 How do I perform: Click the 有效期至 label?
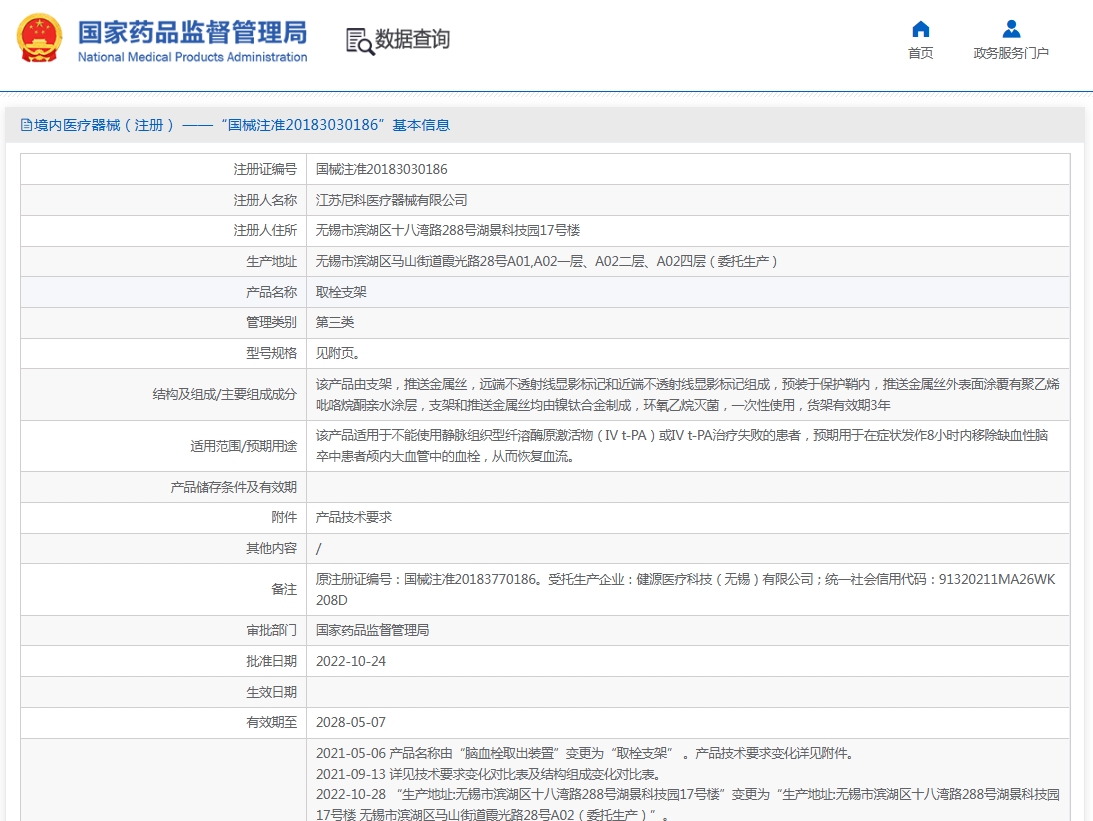tap(271, 723)
